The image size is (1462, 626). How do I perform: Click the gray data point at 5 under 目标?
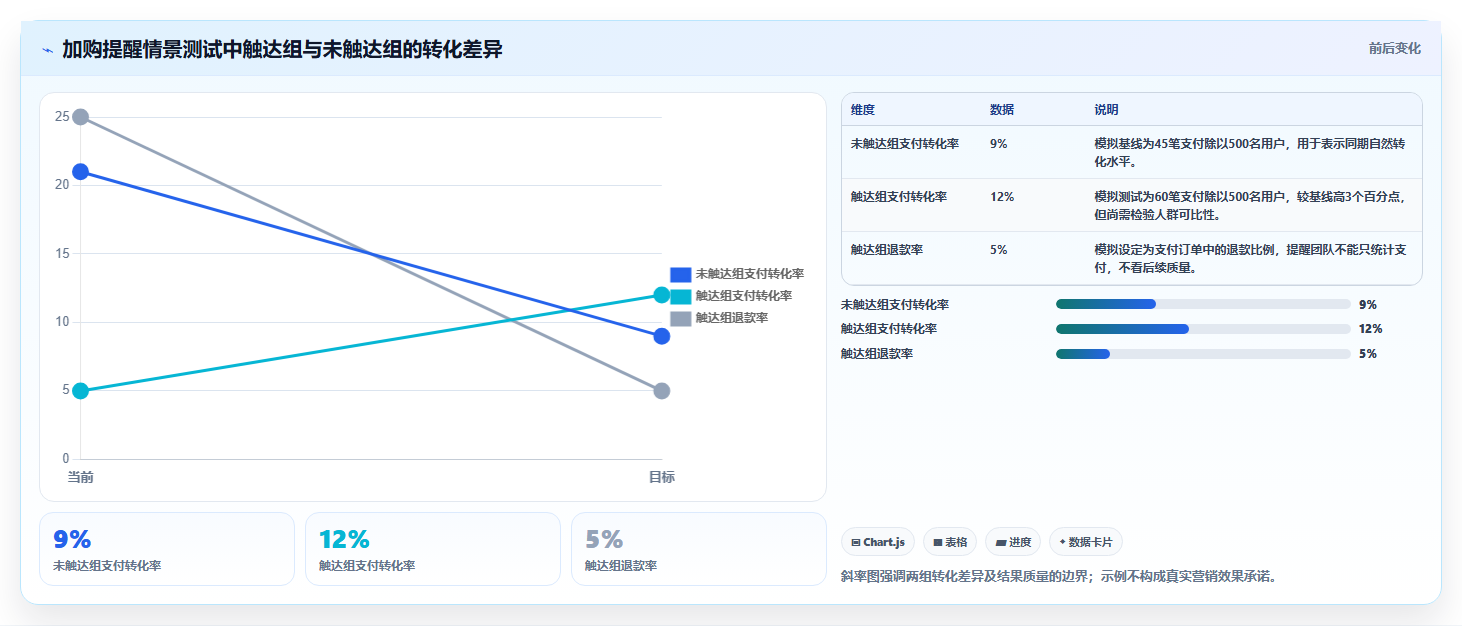662,391
